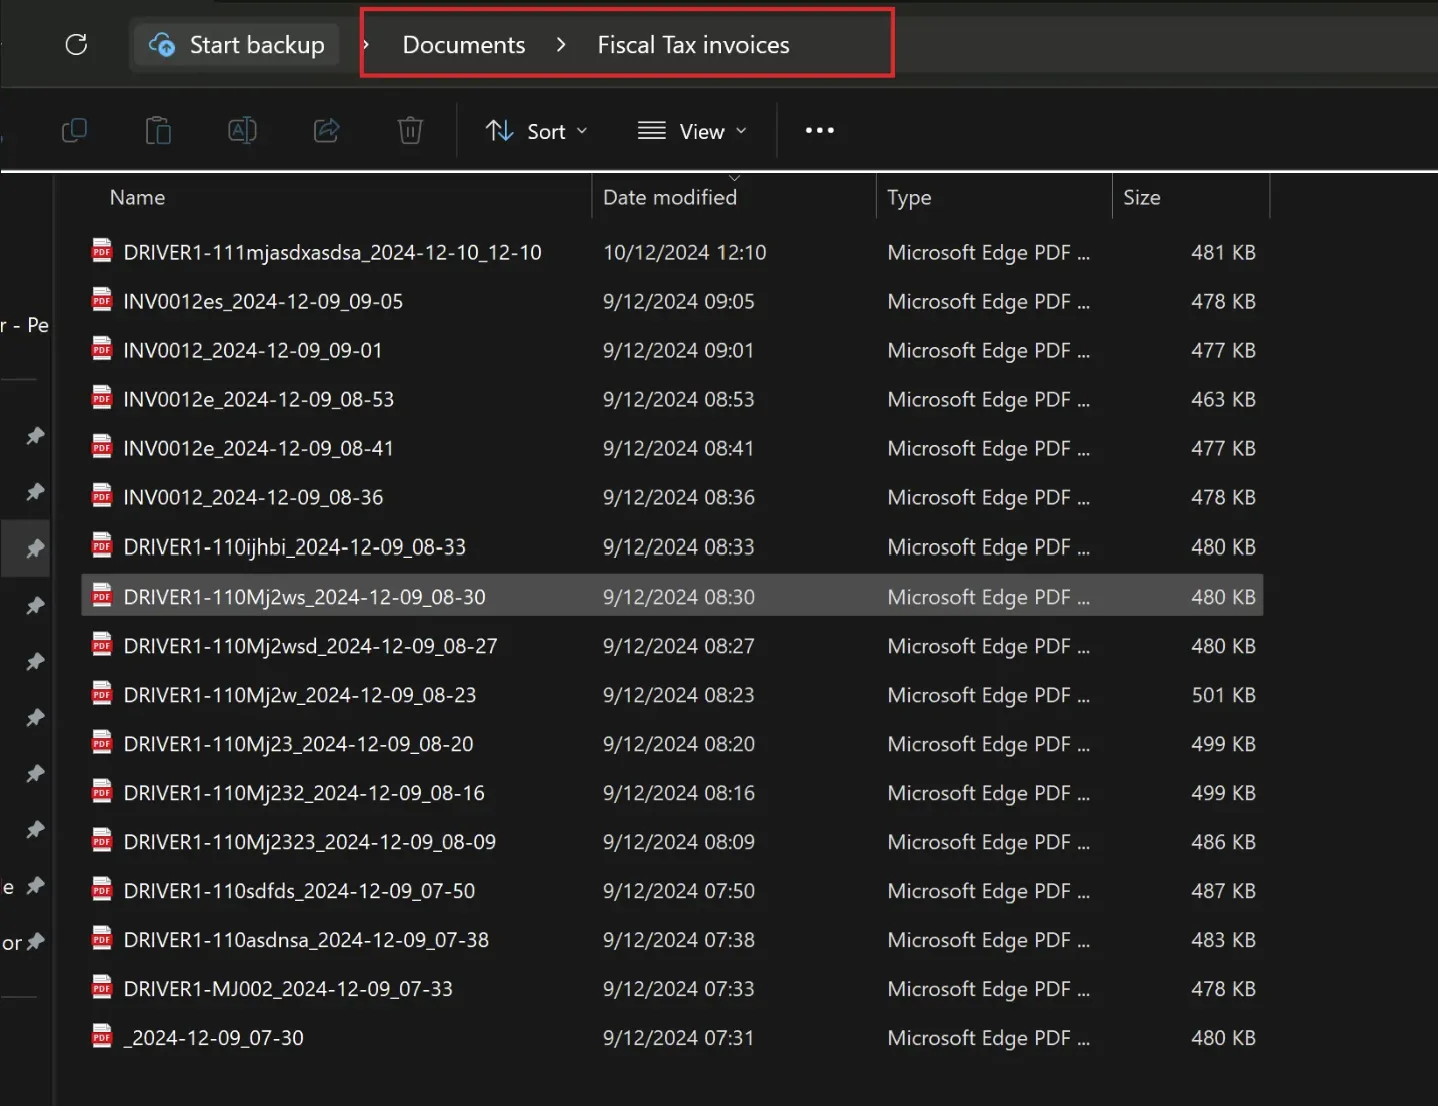This screenshot has height=1106, width=1438.
Task: Click PDF icon of DRIVER1-110Mj23_2024-12-09_08-20
Action: click(x=102, y=742)
